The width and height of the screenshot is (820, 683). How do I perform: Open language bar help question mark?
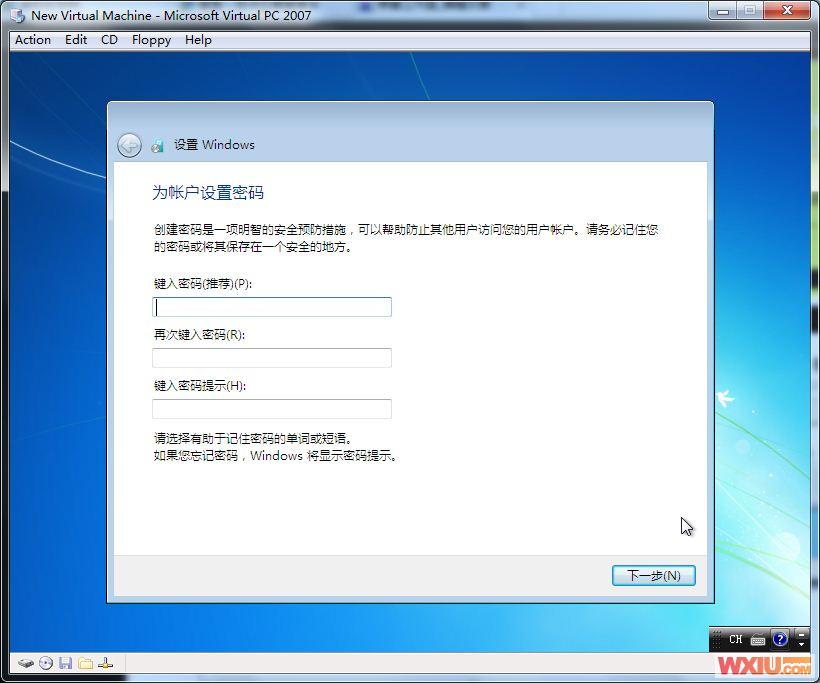[x=780, y=639]
